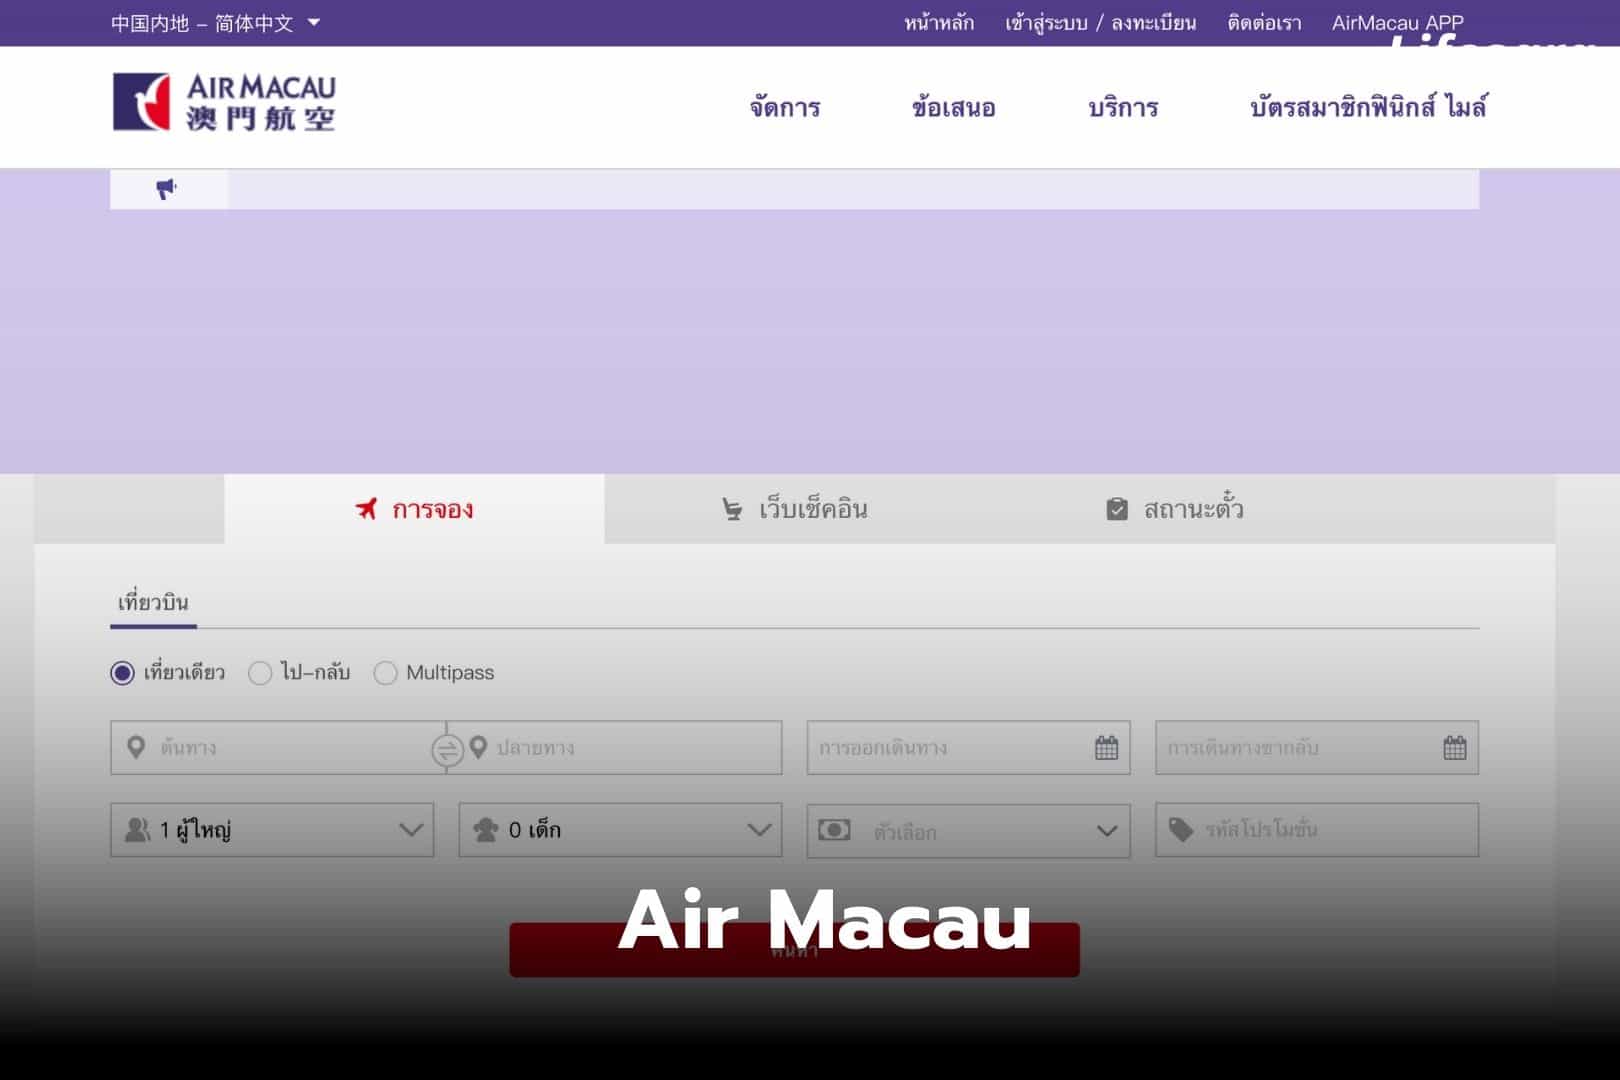1620x1080 pixels.
Task: Click the money icon in ตัวเลือก field
Action: 834,830
